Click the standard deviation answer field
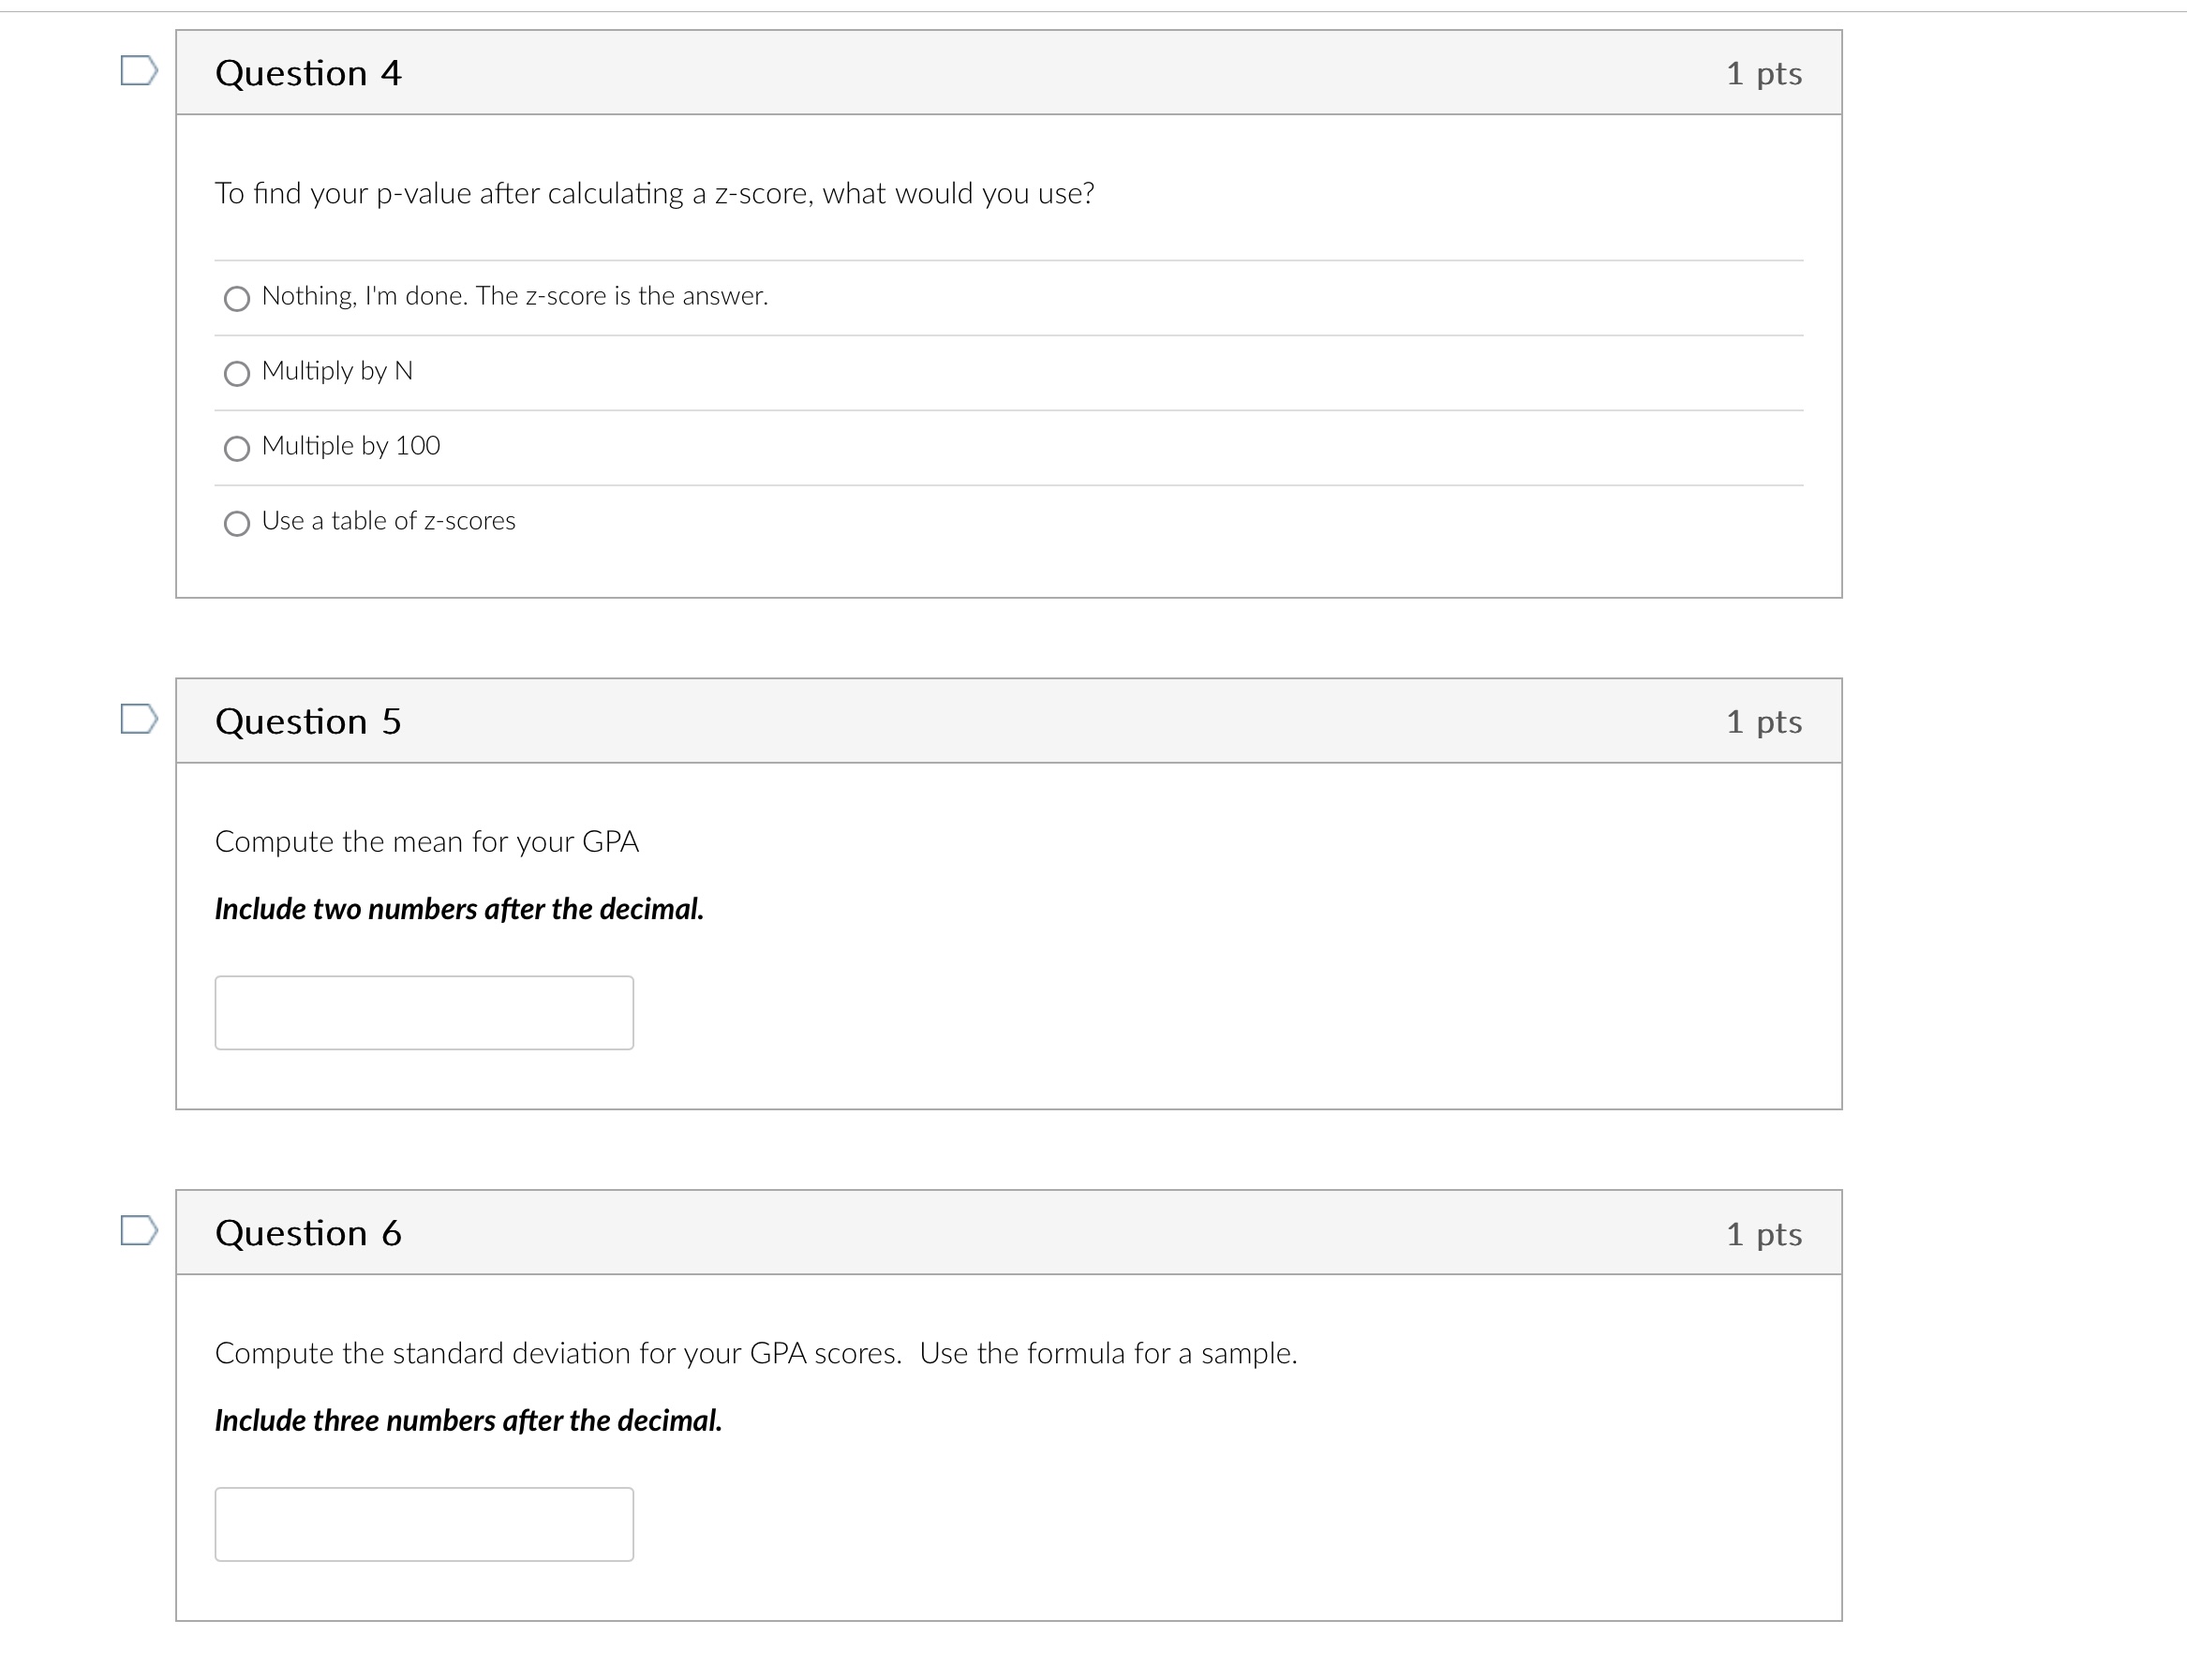 [x=424, y=1525]
